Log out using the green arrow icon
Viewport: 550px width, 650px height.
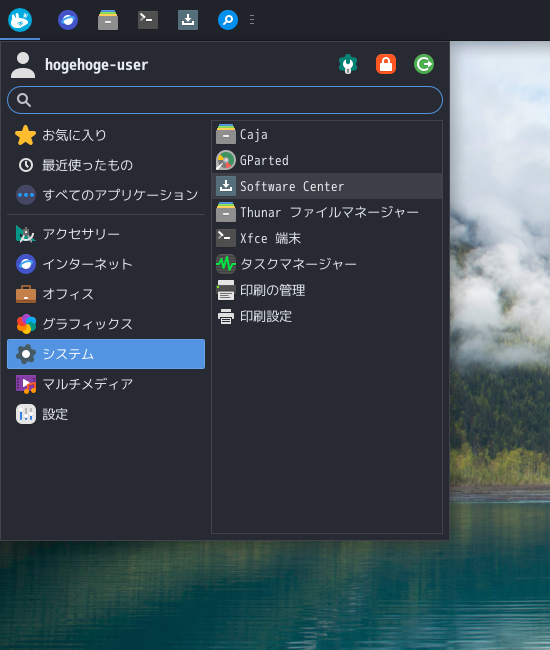[x=424, y=64]
